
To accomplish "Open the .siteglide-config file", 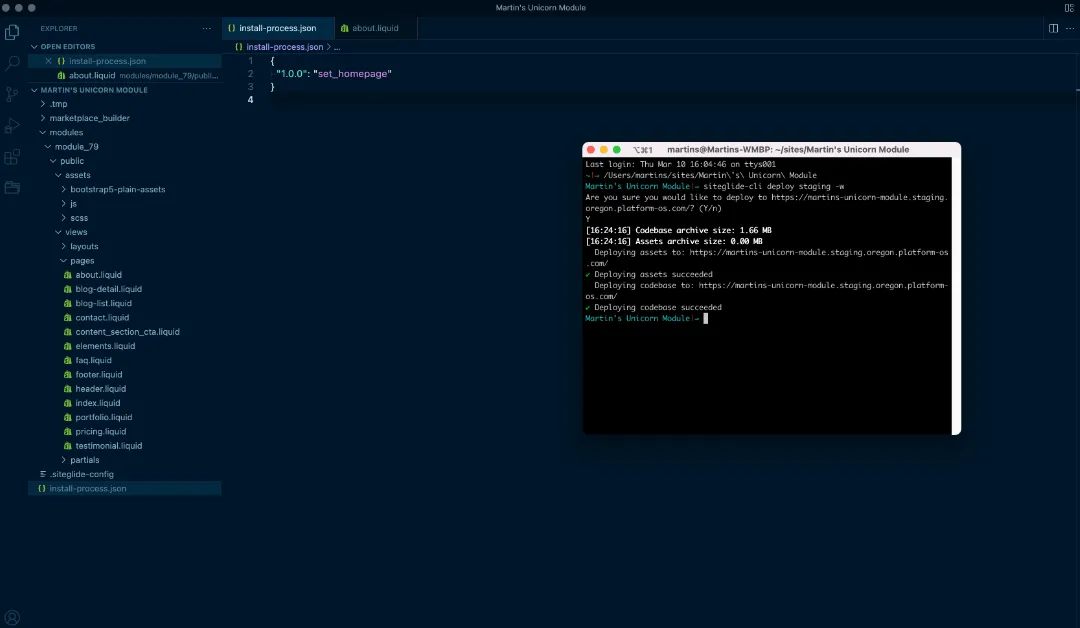I will tap(82, 474).
